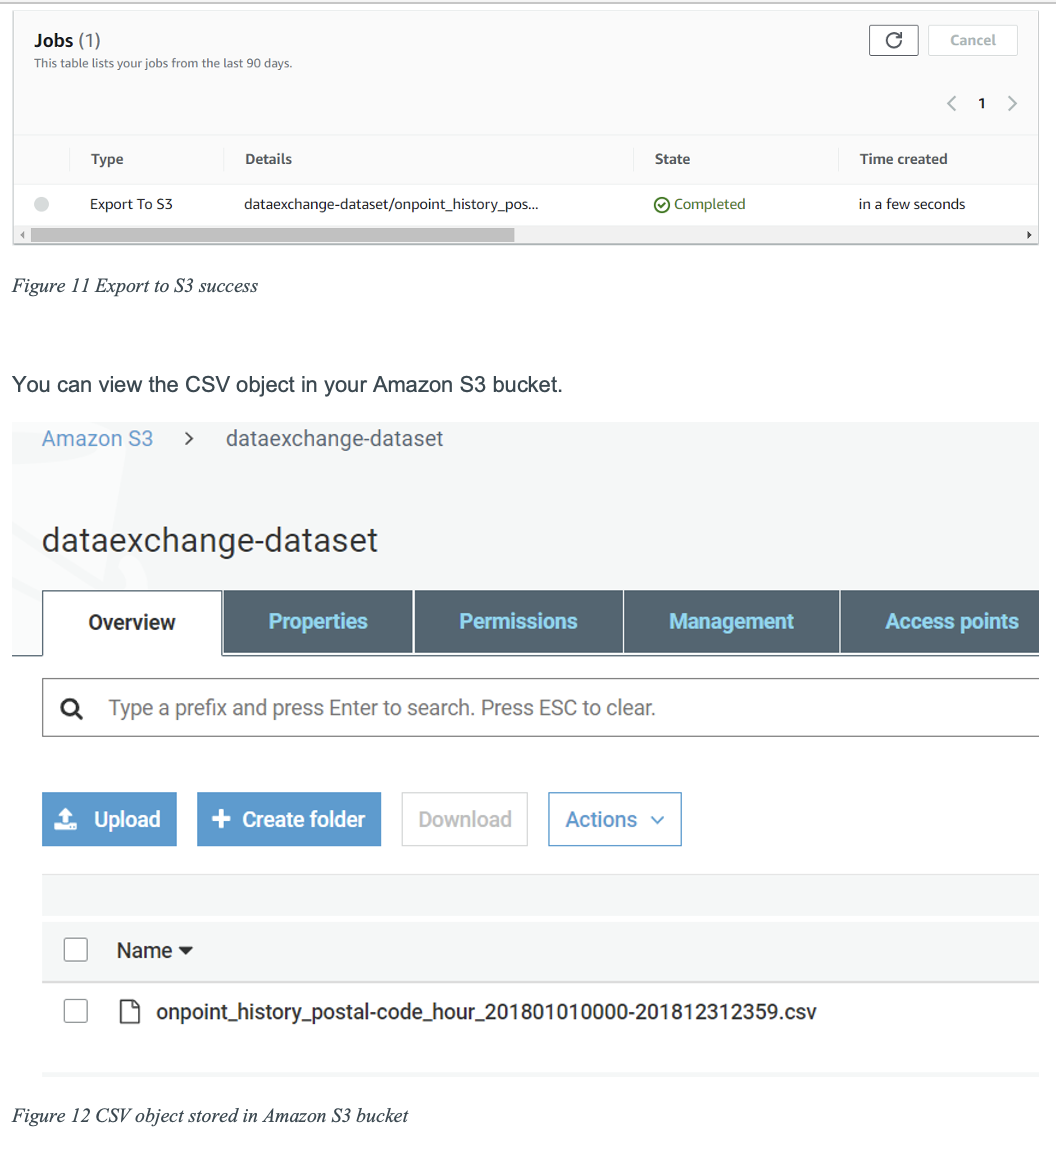Click the CSV file document icon
The height and width of the screenshot is (1176, 1056).
(130, 1012)
